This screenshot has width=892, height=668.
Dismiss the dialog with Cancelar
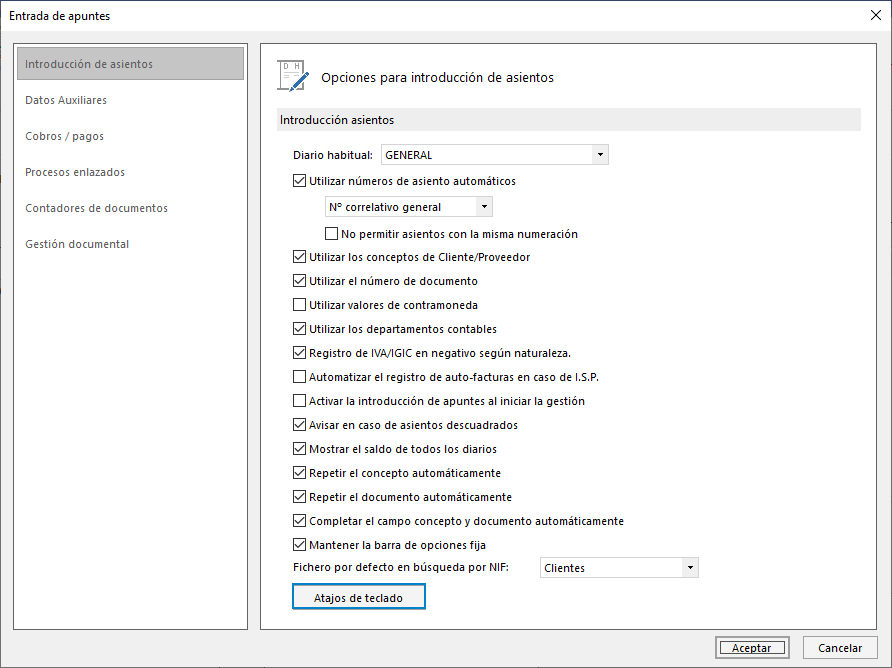[840, 647]
